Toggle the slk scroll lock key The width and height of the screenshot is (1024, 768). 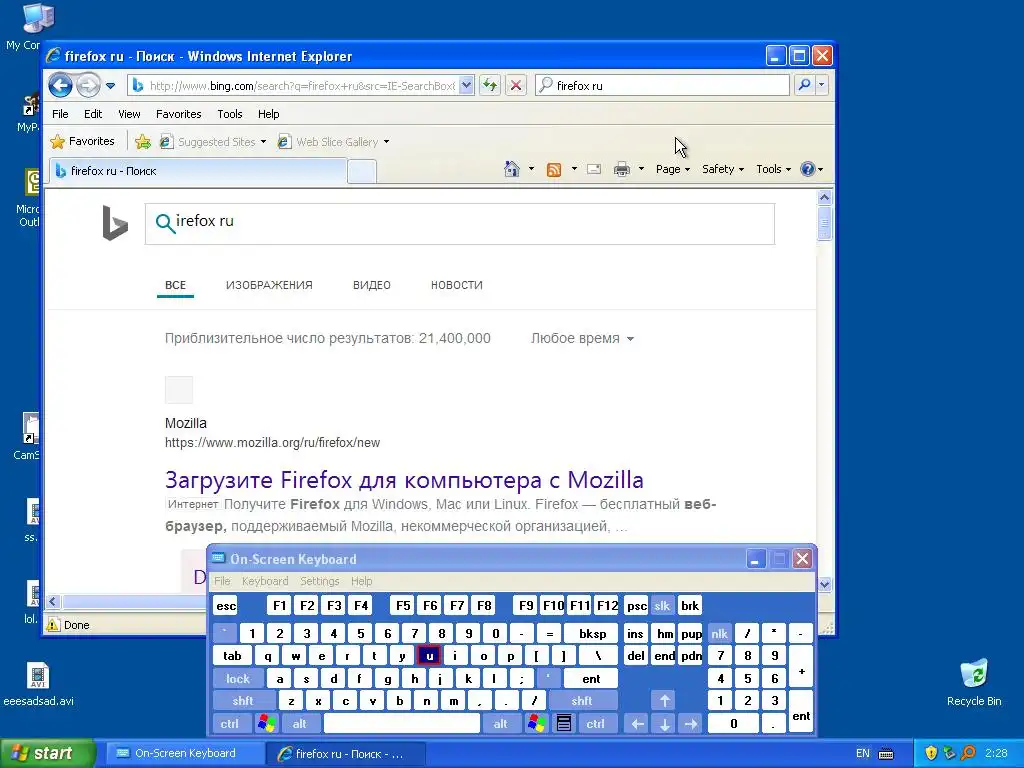[662, 606]
